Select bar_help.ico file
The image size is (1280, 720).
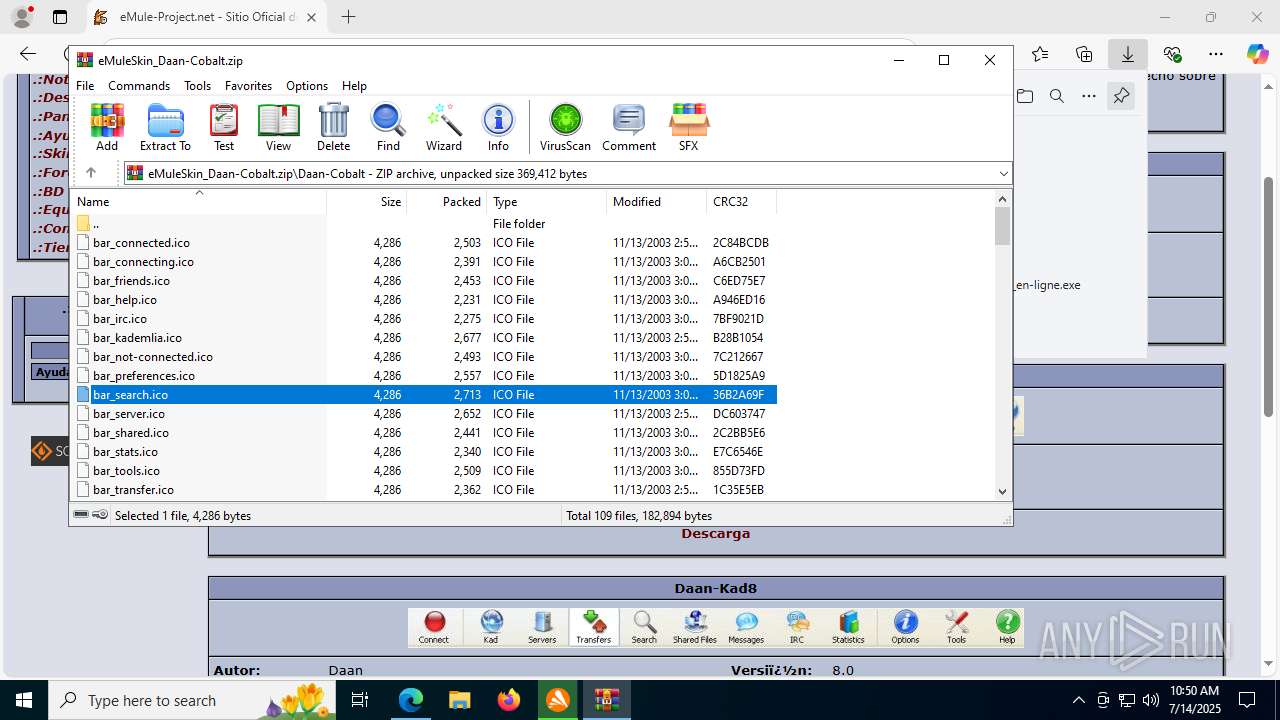coord(424,299)
